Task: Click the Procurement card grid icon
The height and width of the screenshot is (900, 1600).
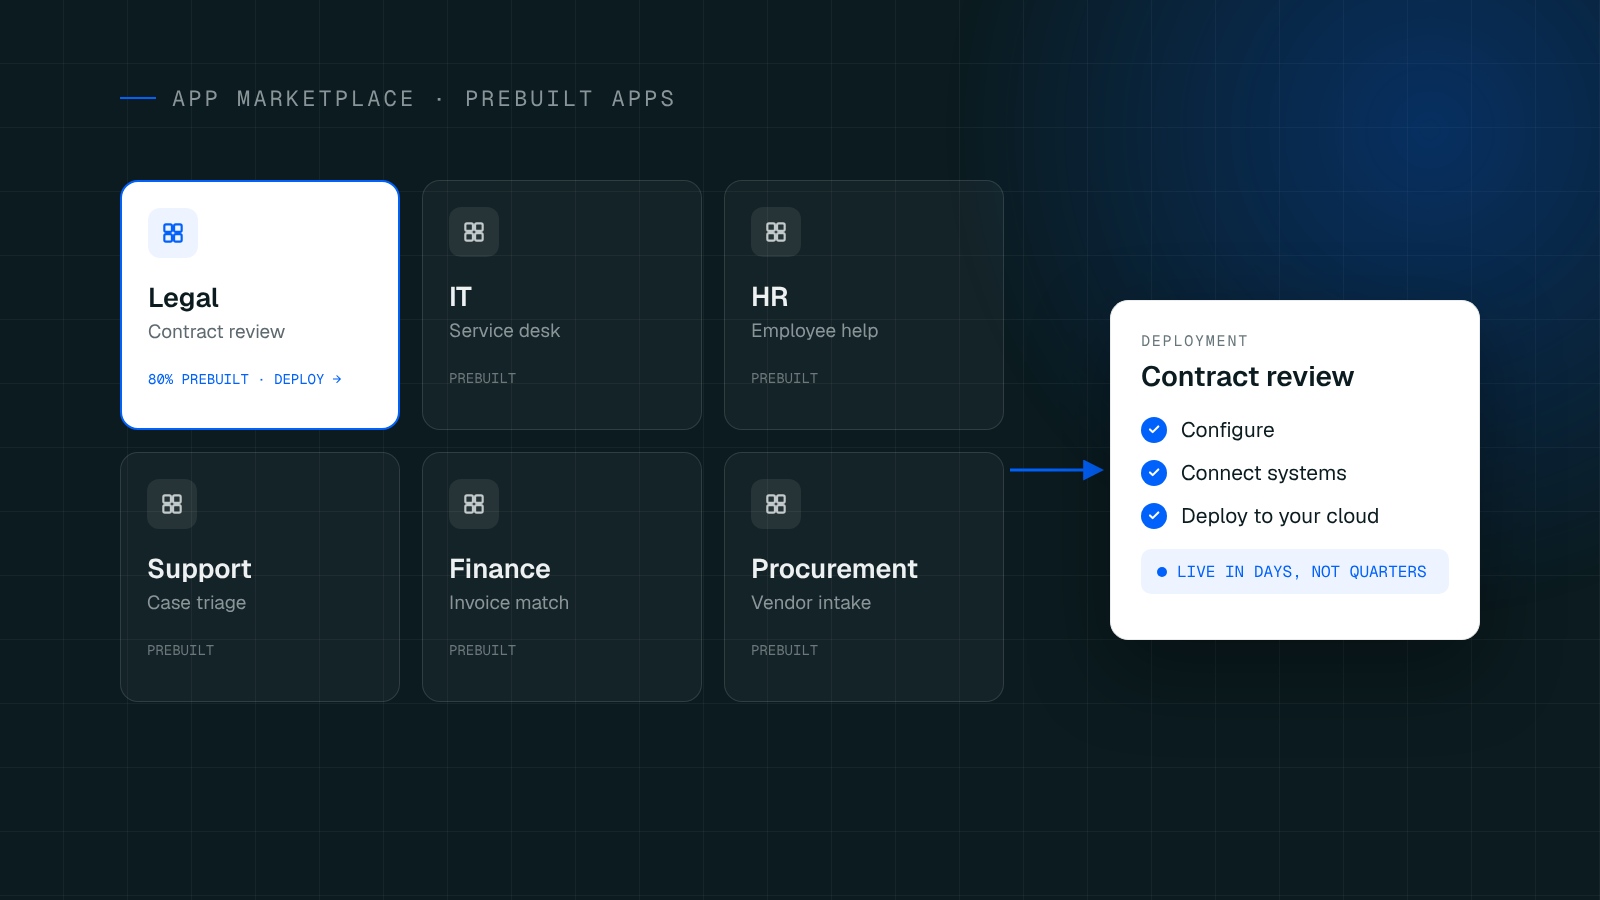Action: (x=776, y=504)
